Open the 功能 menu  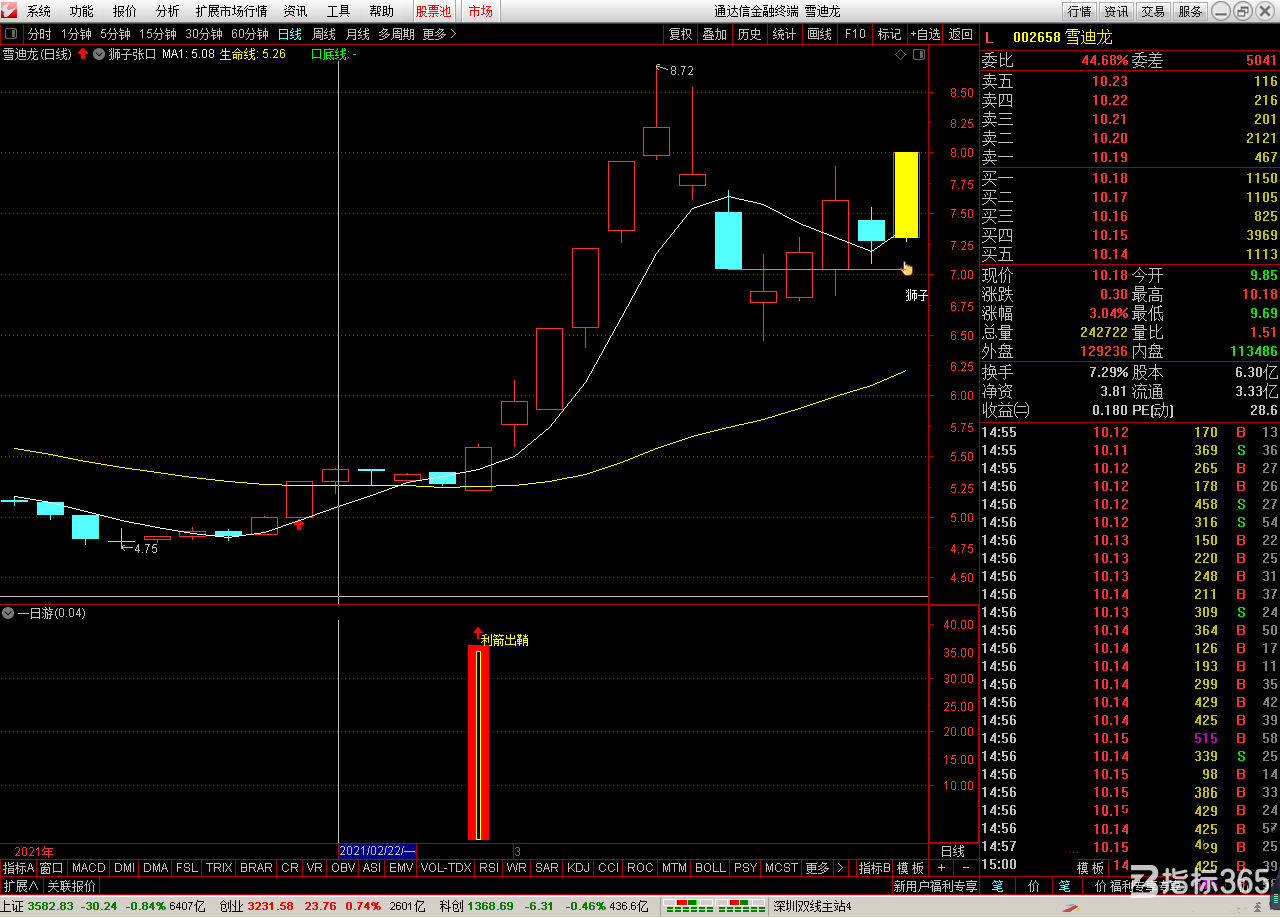pyautogui.click(x=82, y=11)
